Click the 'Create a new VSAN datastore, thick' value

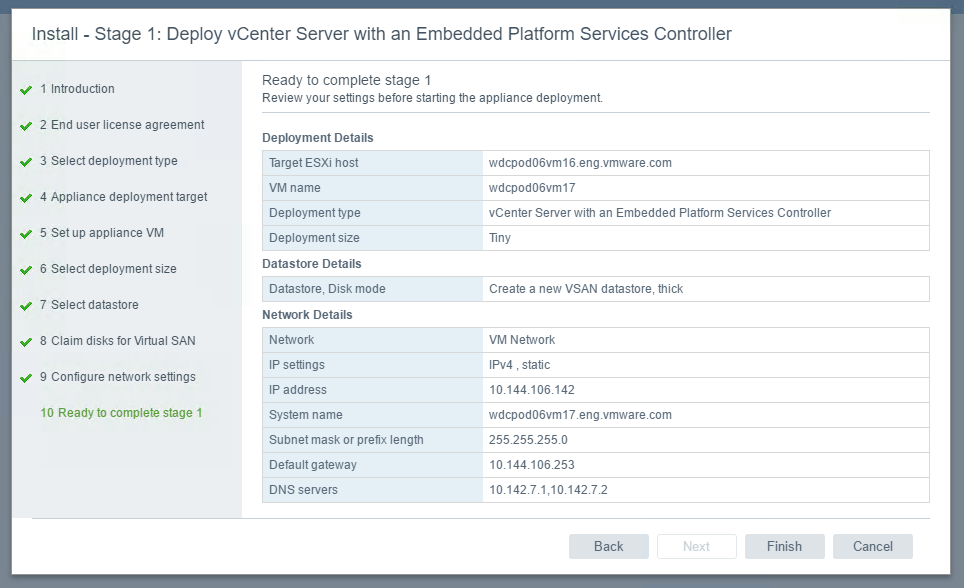coord(586,289)
